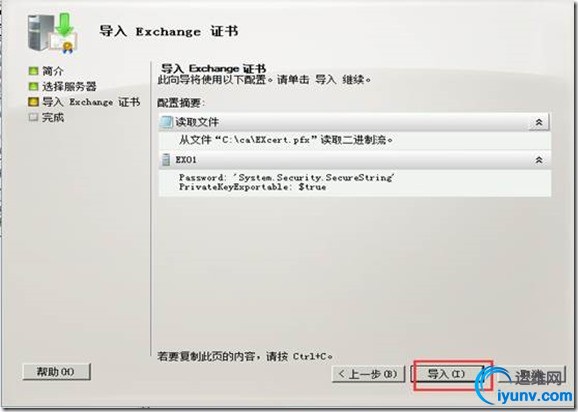This screenshot has height=412, width=578.
Task: Click the 读取文件 section header bar
Action: pos(355,122)
